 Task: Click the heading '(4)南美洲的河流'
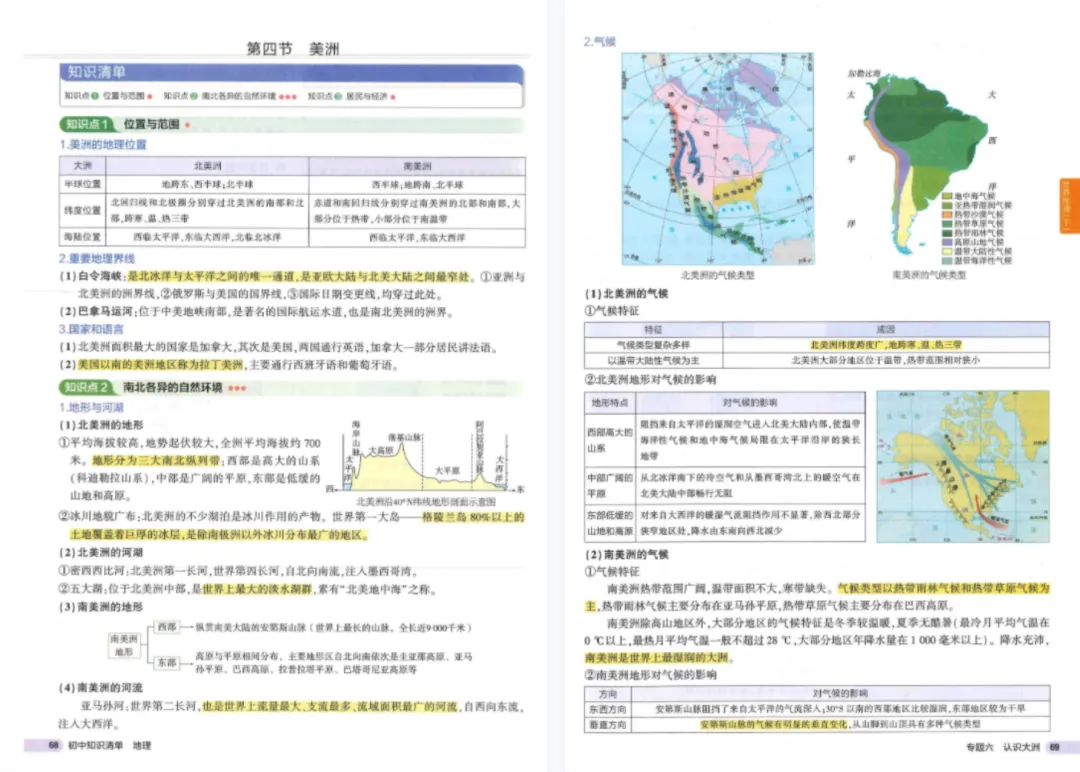click(101, 687)
